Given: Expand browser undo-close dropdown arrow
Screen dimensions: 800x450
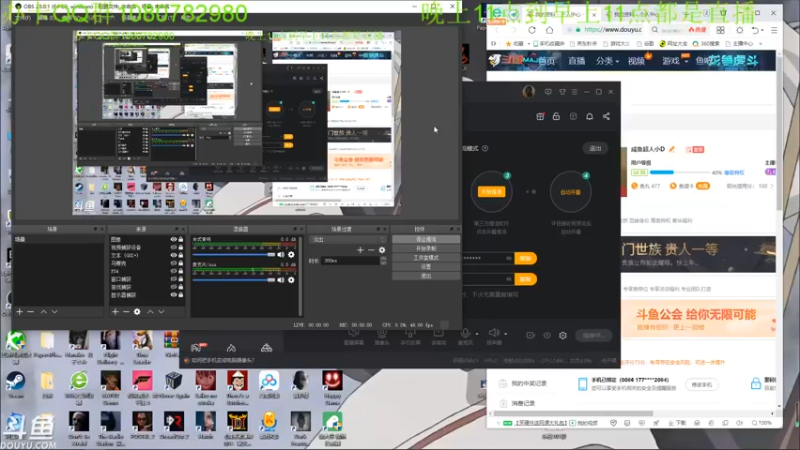Looking at the screenshot, I should tap(762, 31).
